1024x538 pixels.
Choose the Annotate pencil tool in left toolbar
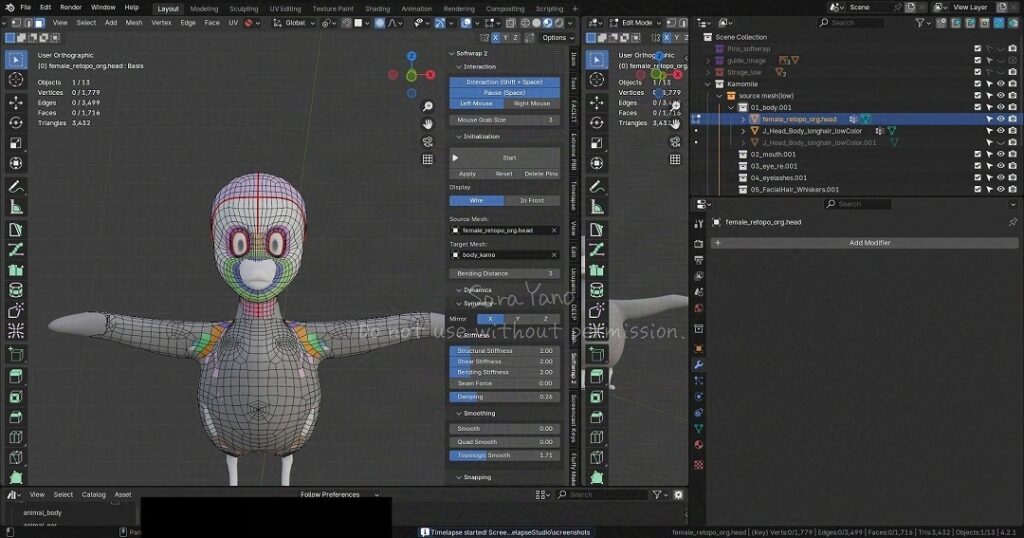(16, 187)
